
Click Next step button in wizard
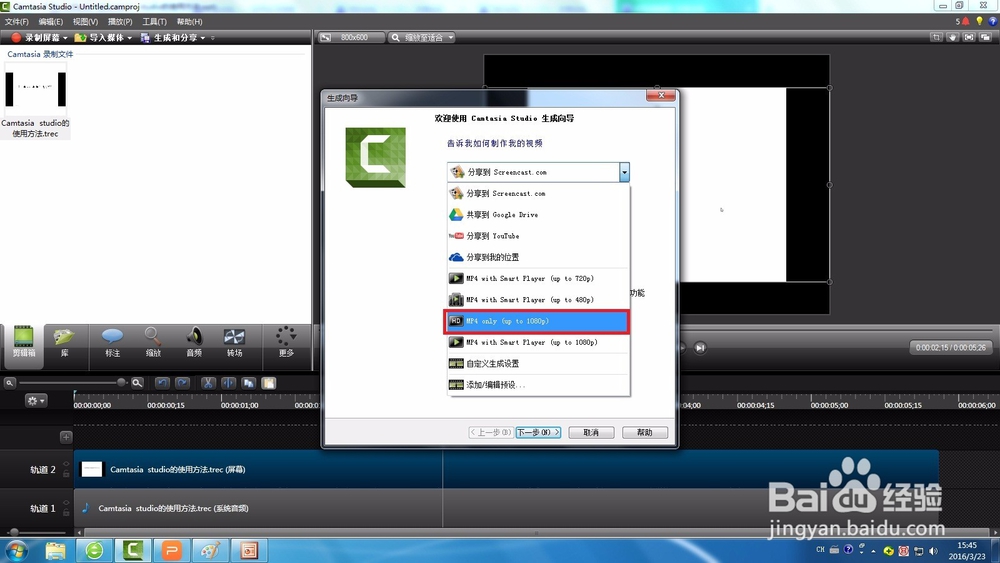click(x=538, y=432)
